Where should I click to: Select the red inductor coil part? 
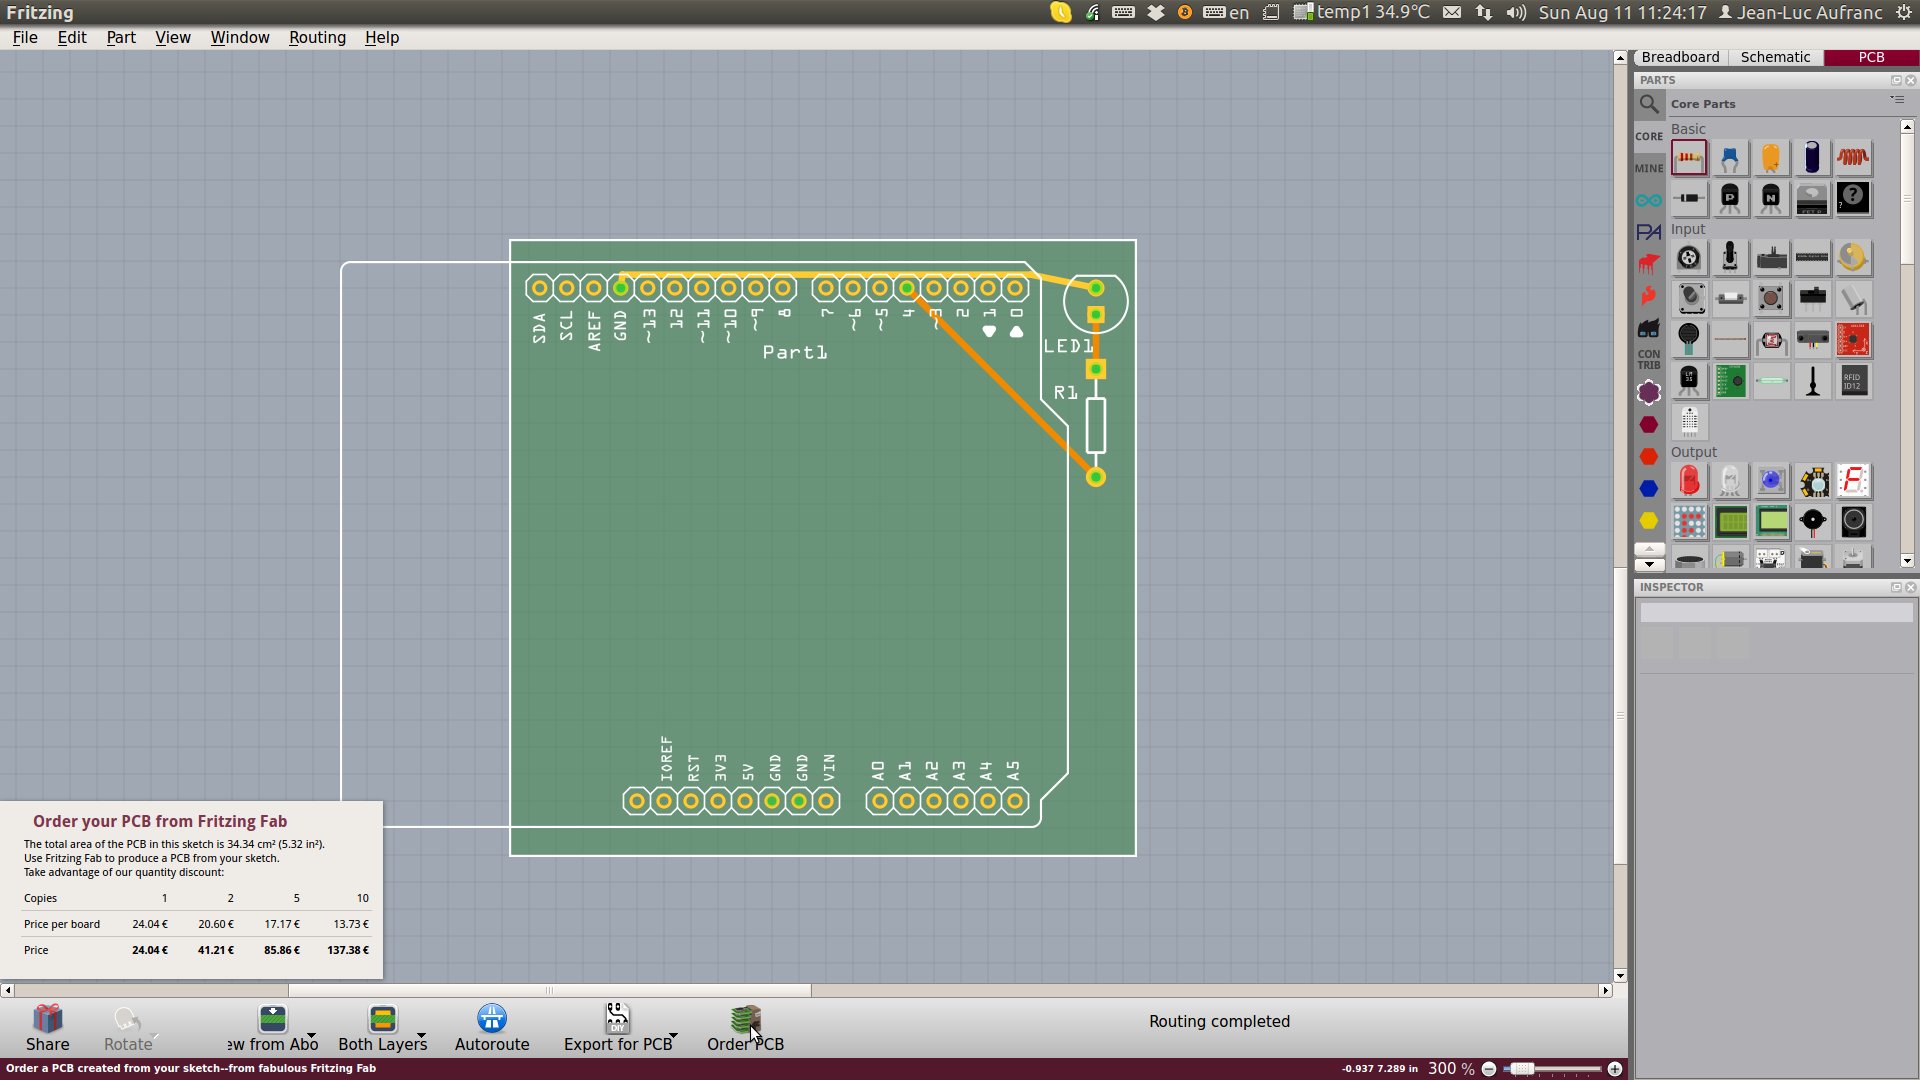(1853, 158)
